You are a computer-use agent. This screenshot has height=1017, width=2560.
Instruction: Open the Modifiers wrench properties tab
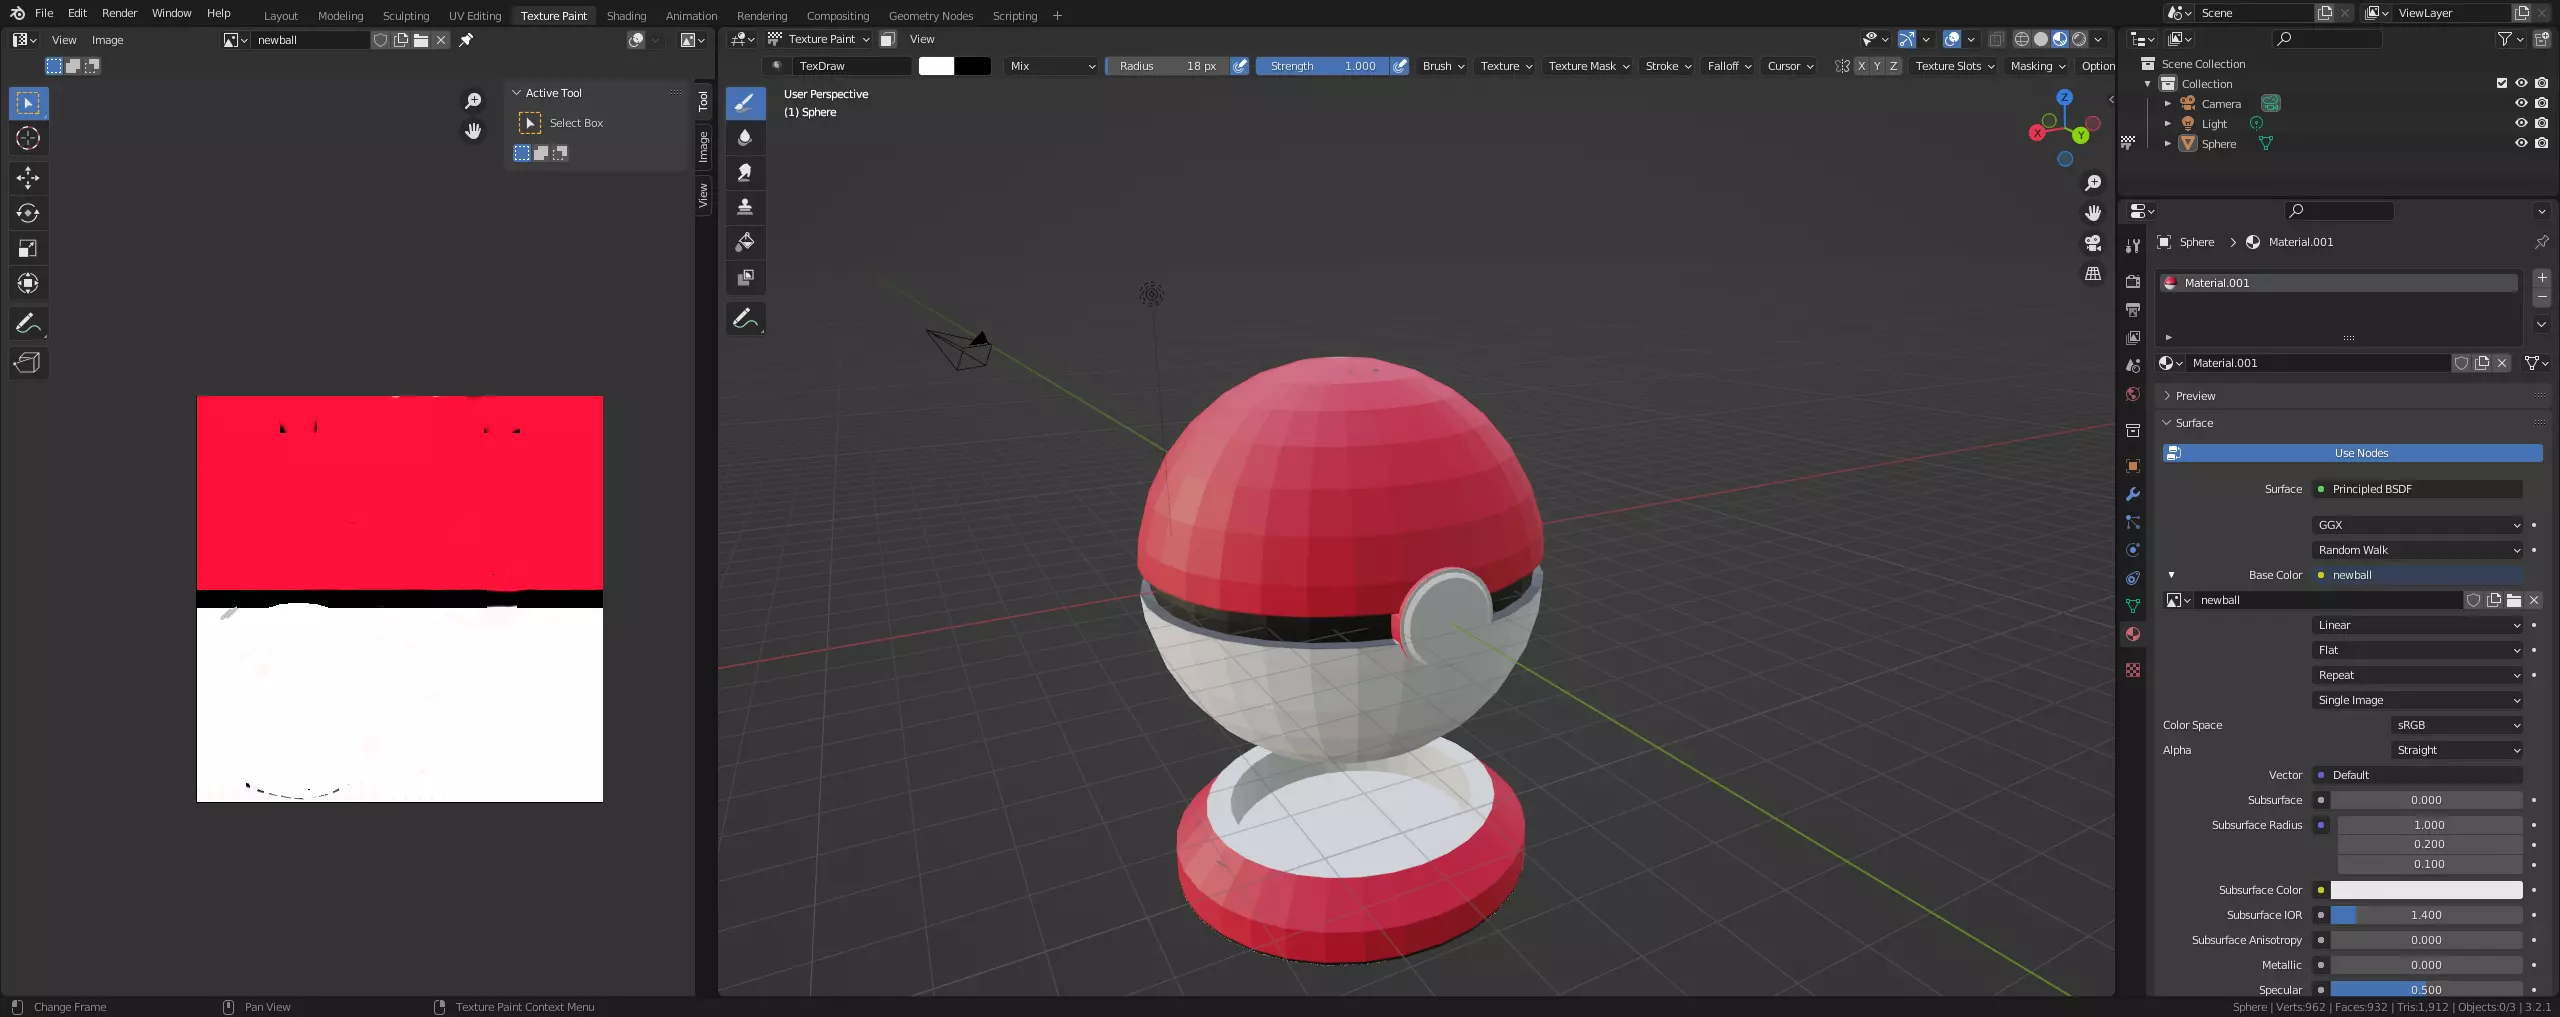click(2133, 494)
